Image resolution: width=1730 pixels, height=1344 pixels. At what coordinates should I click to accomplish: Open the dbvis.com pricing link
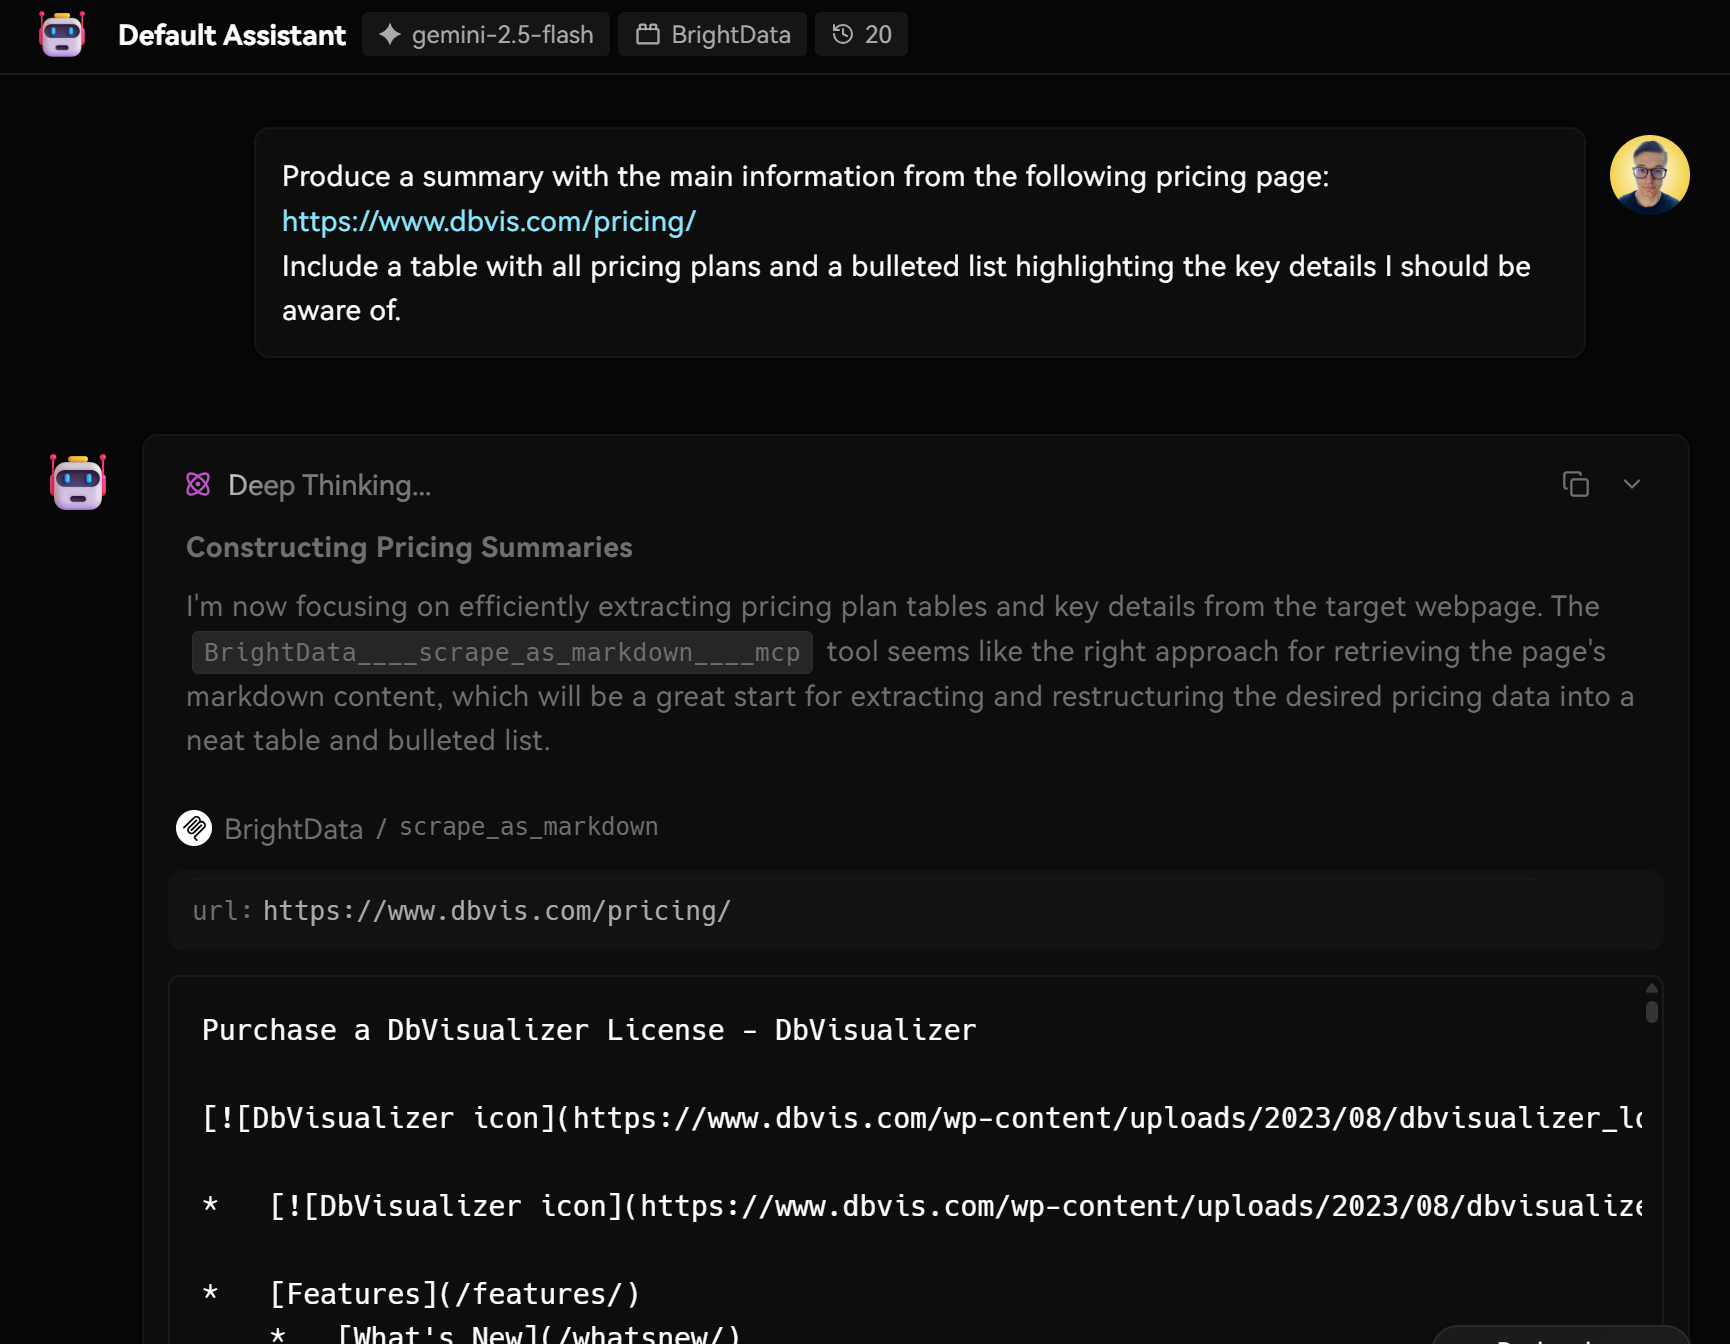(489, 221)
